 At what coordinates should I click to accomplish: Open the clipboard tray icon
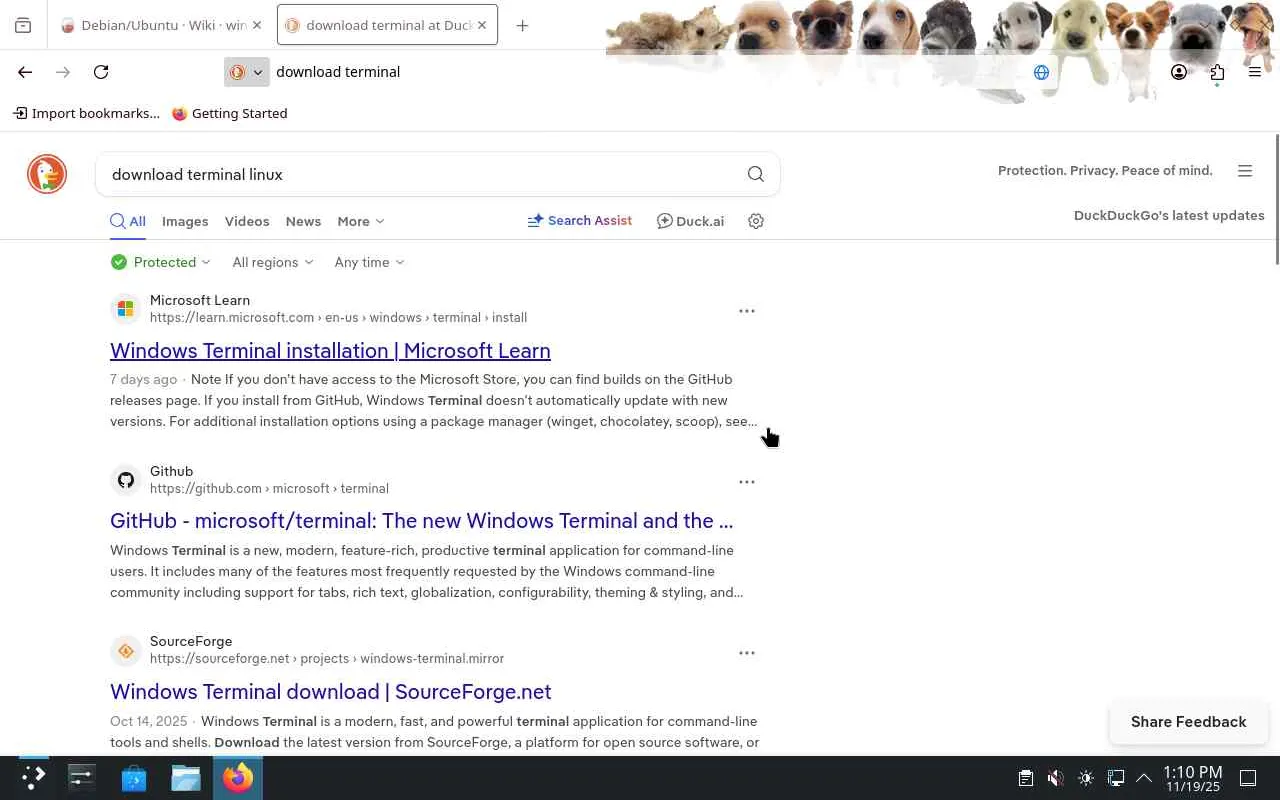[1025, 778]
